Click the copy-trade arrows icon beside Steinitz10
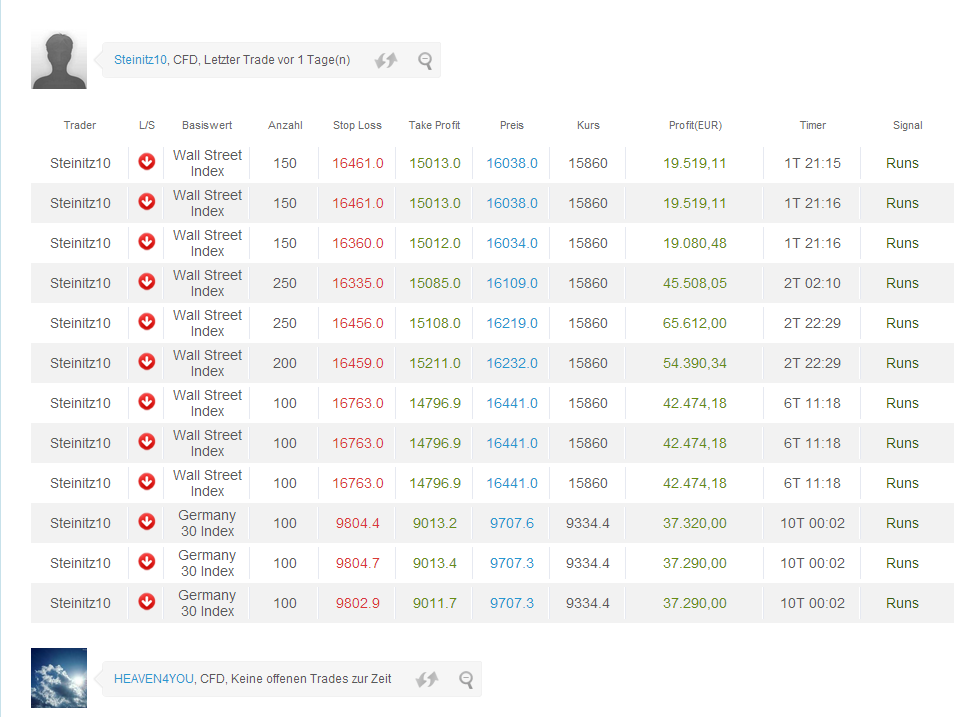969x717 pixels. [x=386, y=61]
